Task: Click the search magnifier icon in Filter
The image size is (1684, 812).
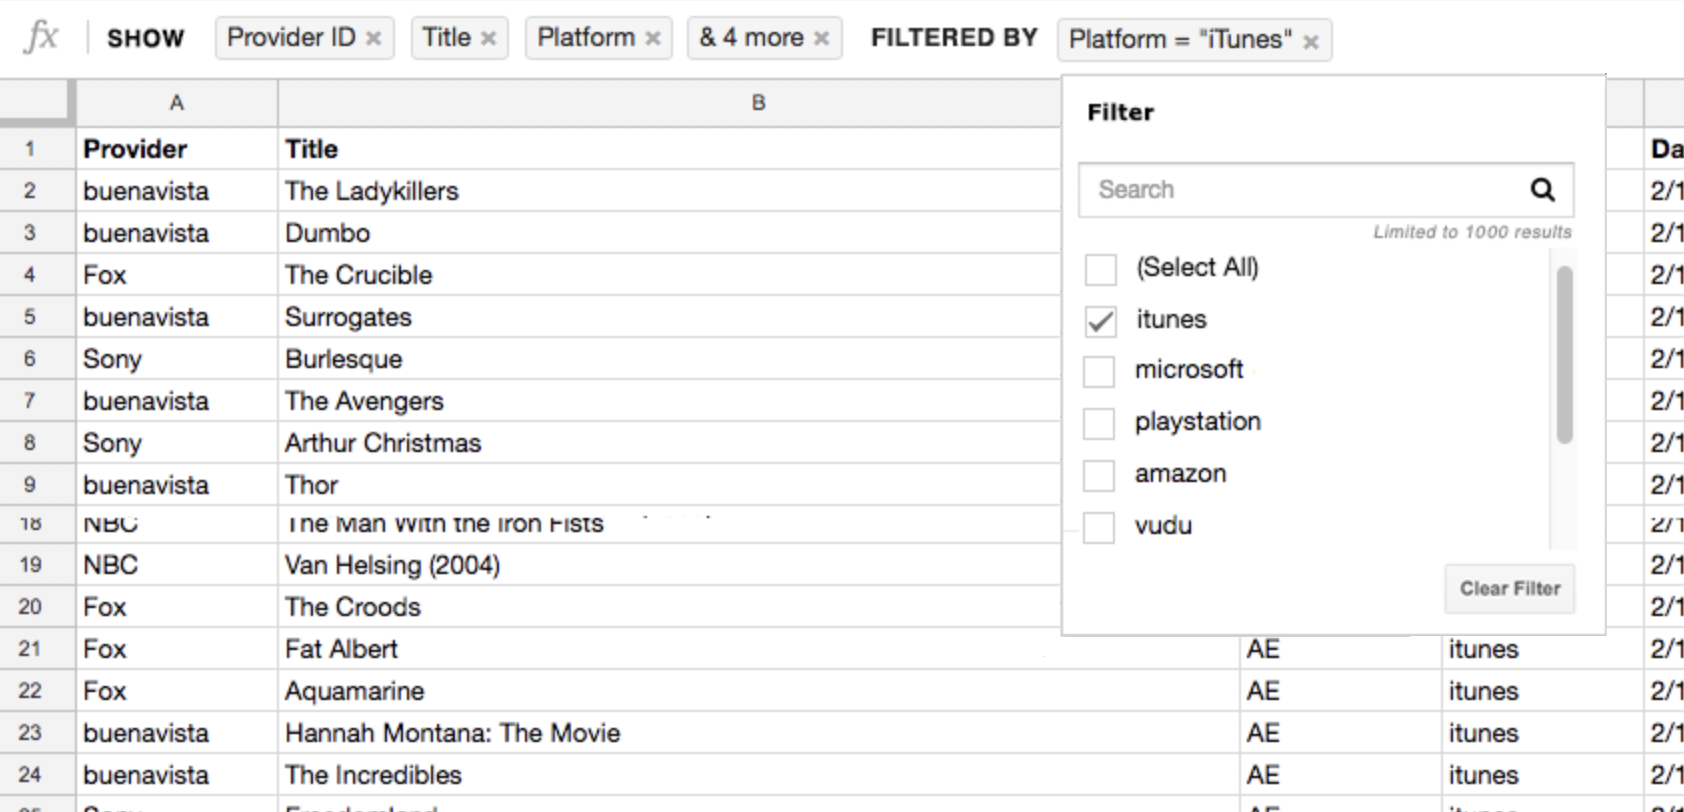Action: 1543,189
